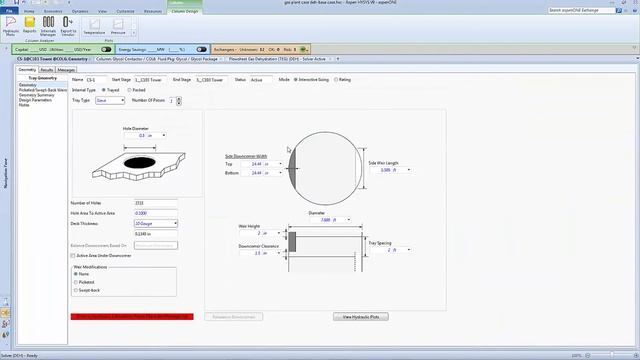Select the highlighted orange navigation pane icon
The image size is (640, 360).
tap(5, 313)
